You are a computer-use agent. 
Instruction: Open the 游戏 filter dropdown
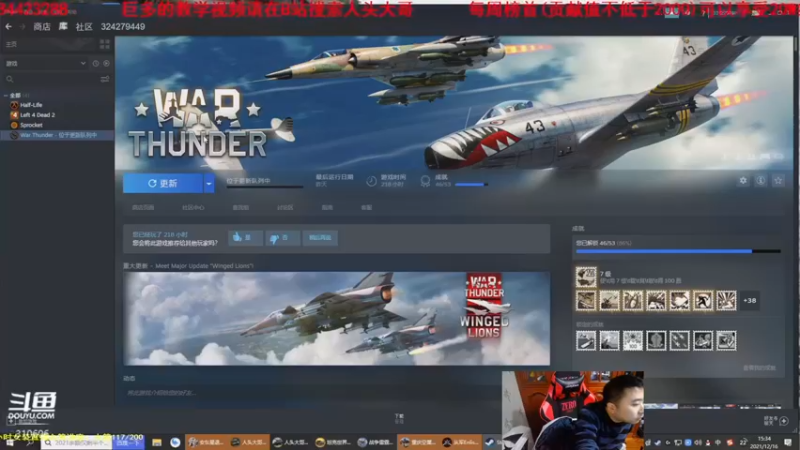[46, 63]
